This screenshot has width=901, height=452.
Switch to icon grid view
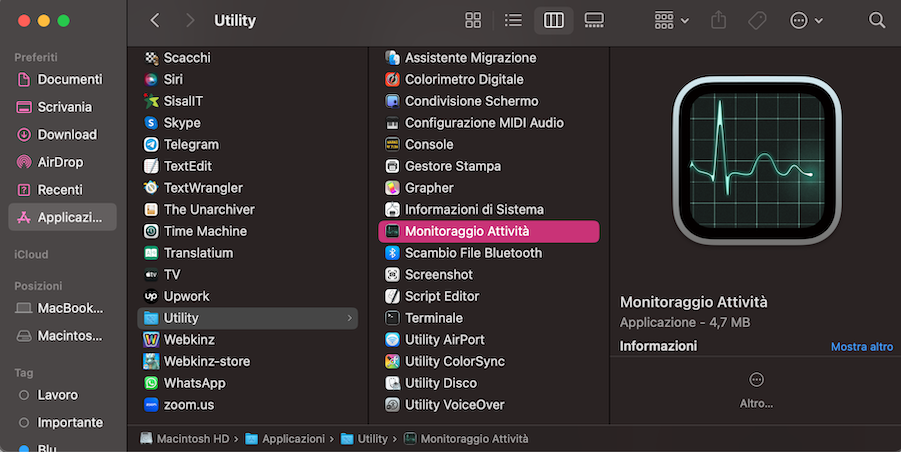pos(473,21)
